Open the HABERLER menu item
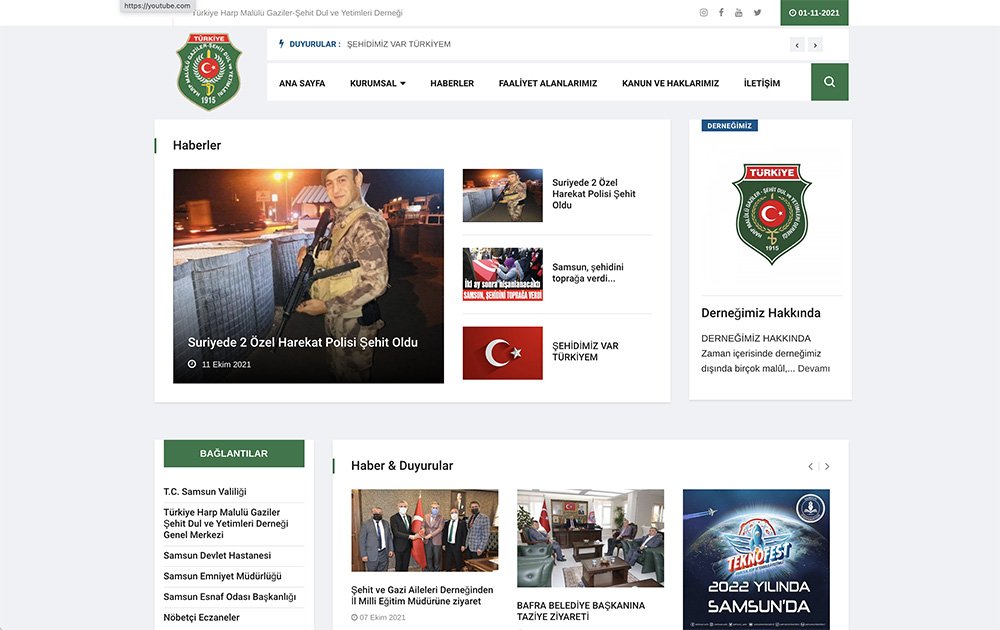The width and height of the screenshot is (1000, 630). point(452,83)
